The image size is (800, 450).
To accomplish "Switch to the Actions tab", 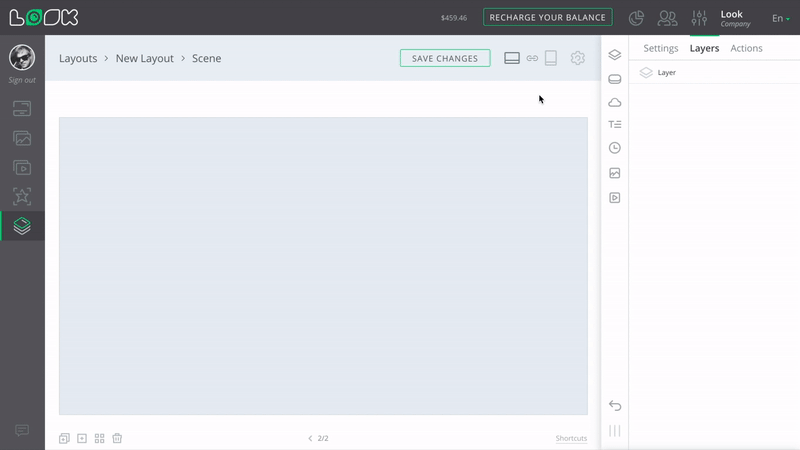I will pos(746,48).
